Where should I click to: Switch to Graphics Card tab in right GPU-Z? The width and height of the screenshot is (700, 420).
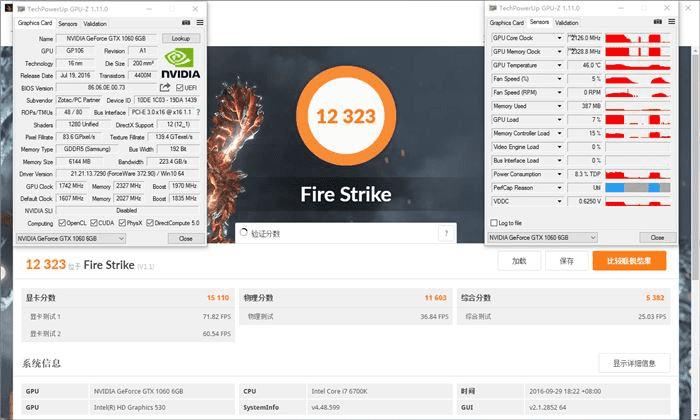(507, 22)
